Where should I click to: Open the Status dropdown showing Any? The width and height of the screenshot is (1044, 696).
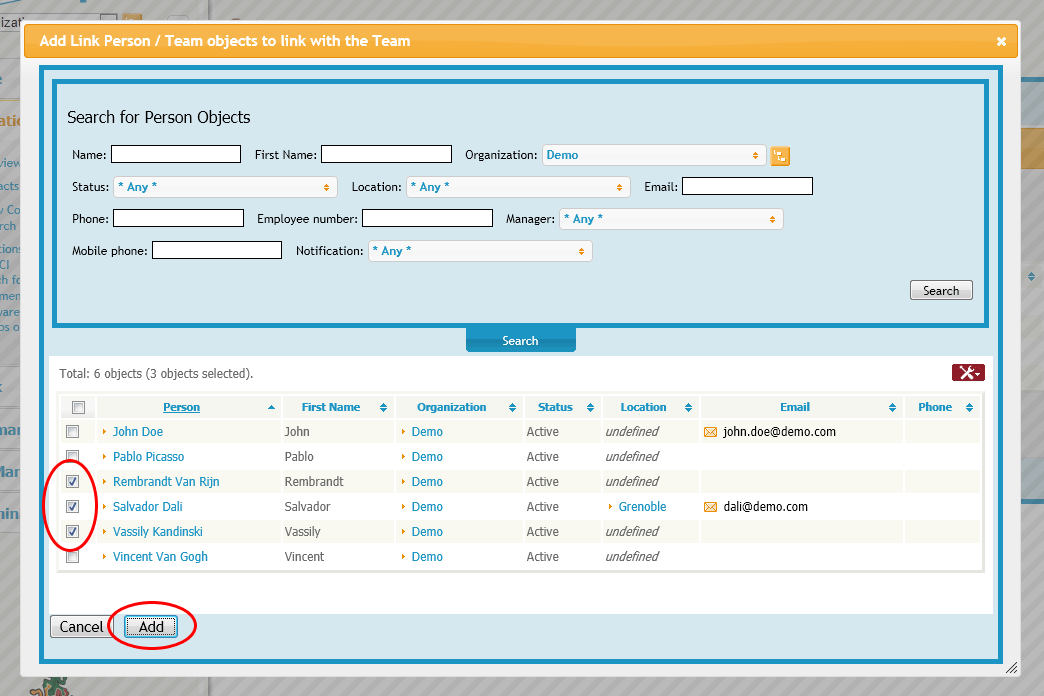tap(224, 186)
